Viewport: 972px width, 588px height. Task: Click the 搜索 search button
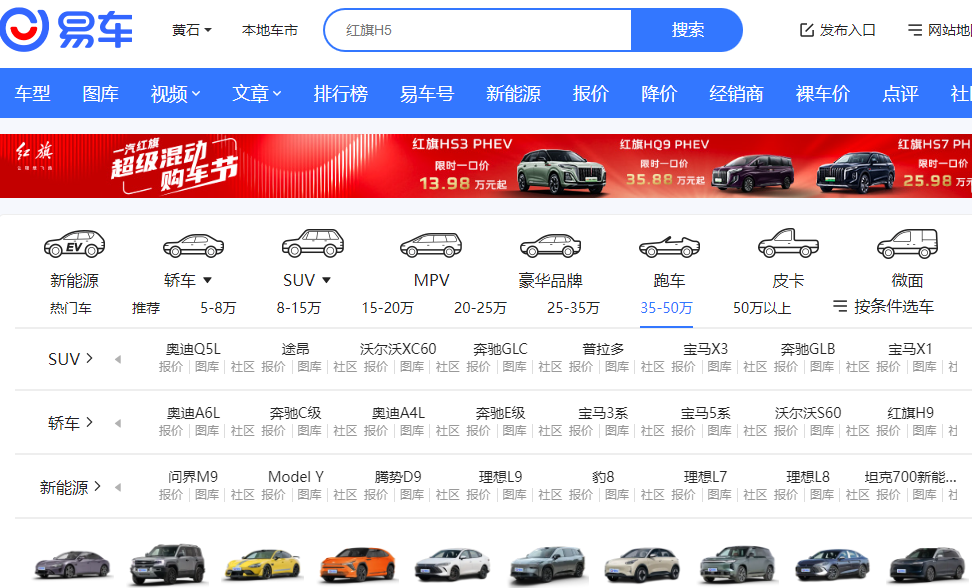[687, 30]
